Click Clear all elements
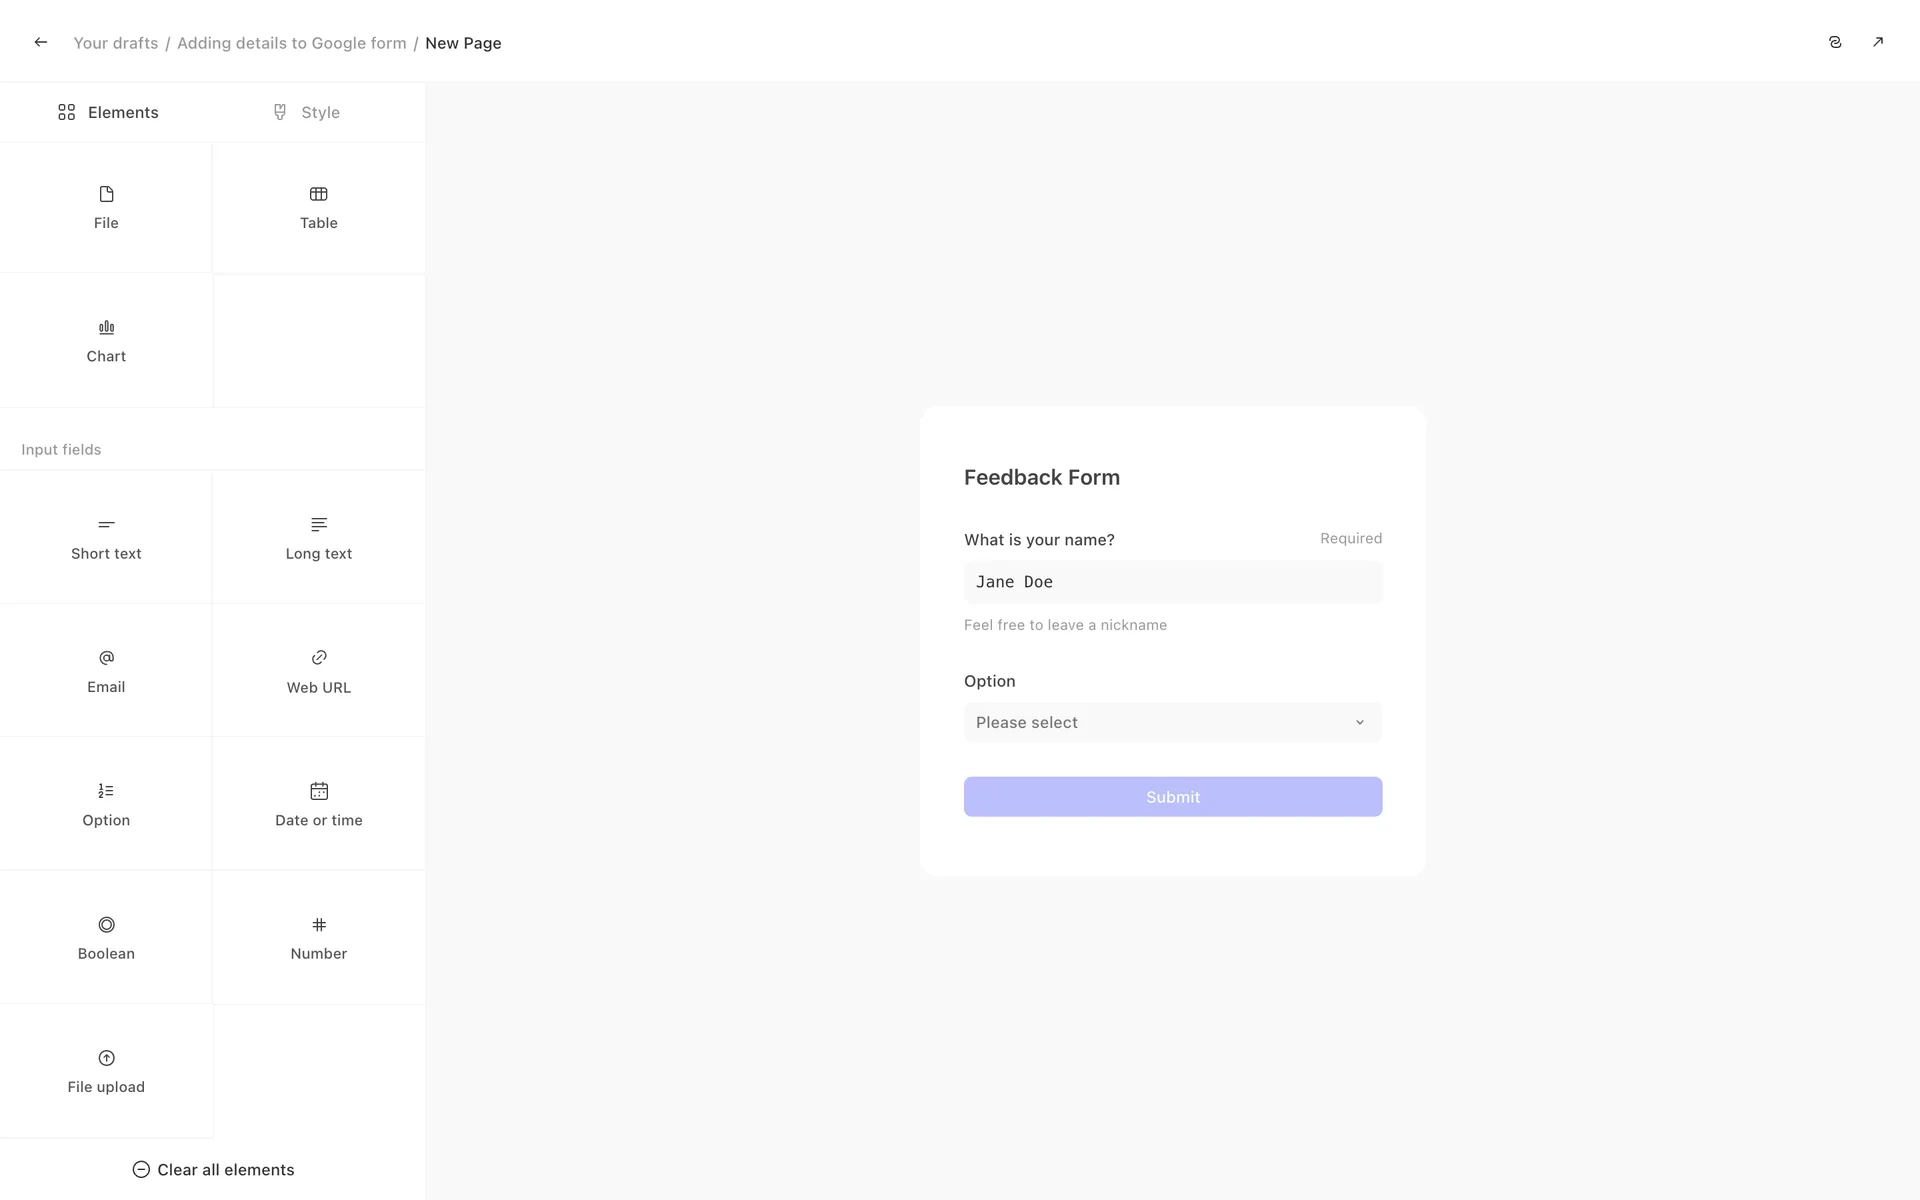This screenshot has width=1920, height=1200. pyautogui.click(x=213, y=1169)
